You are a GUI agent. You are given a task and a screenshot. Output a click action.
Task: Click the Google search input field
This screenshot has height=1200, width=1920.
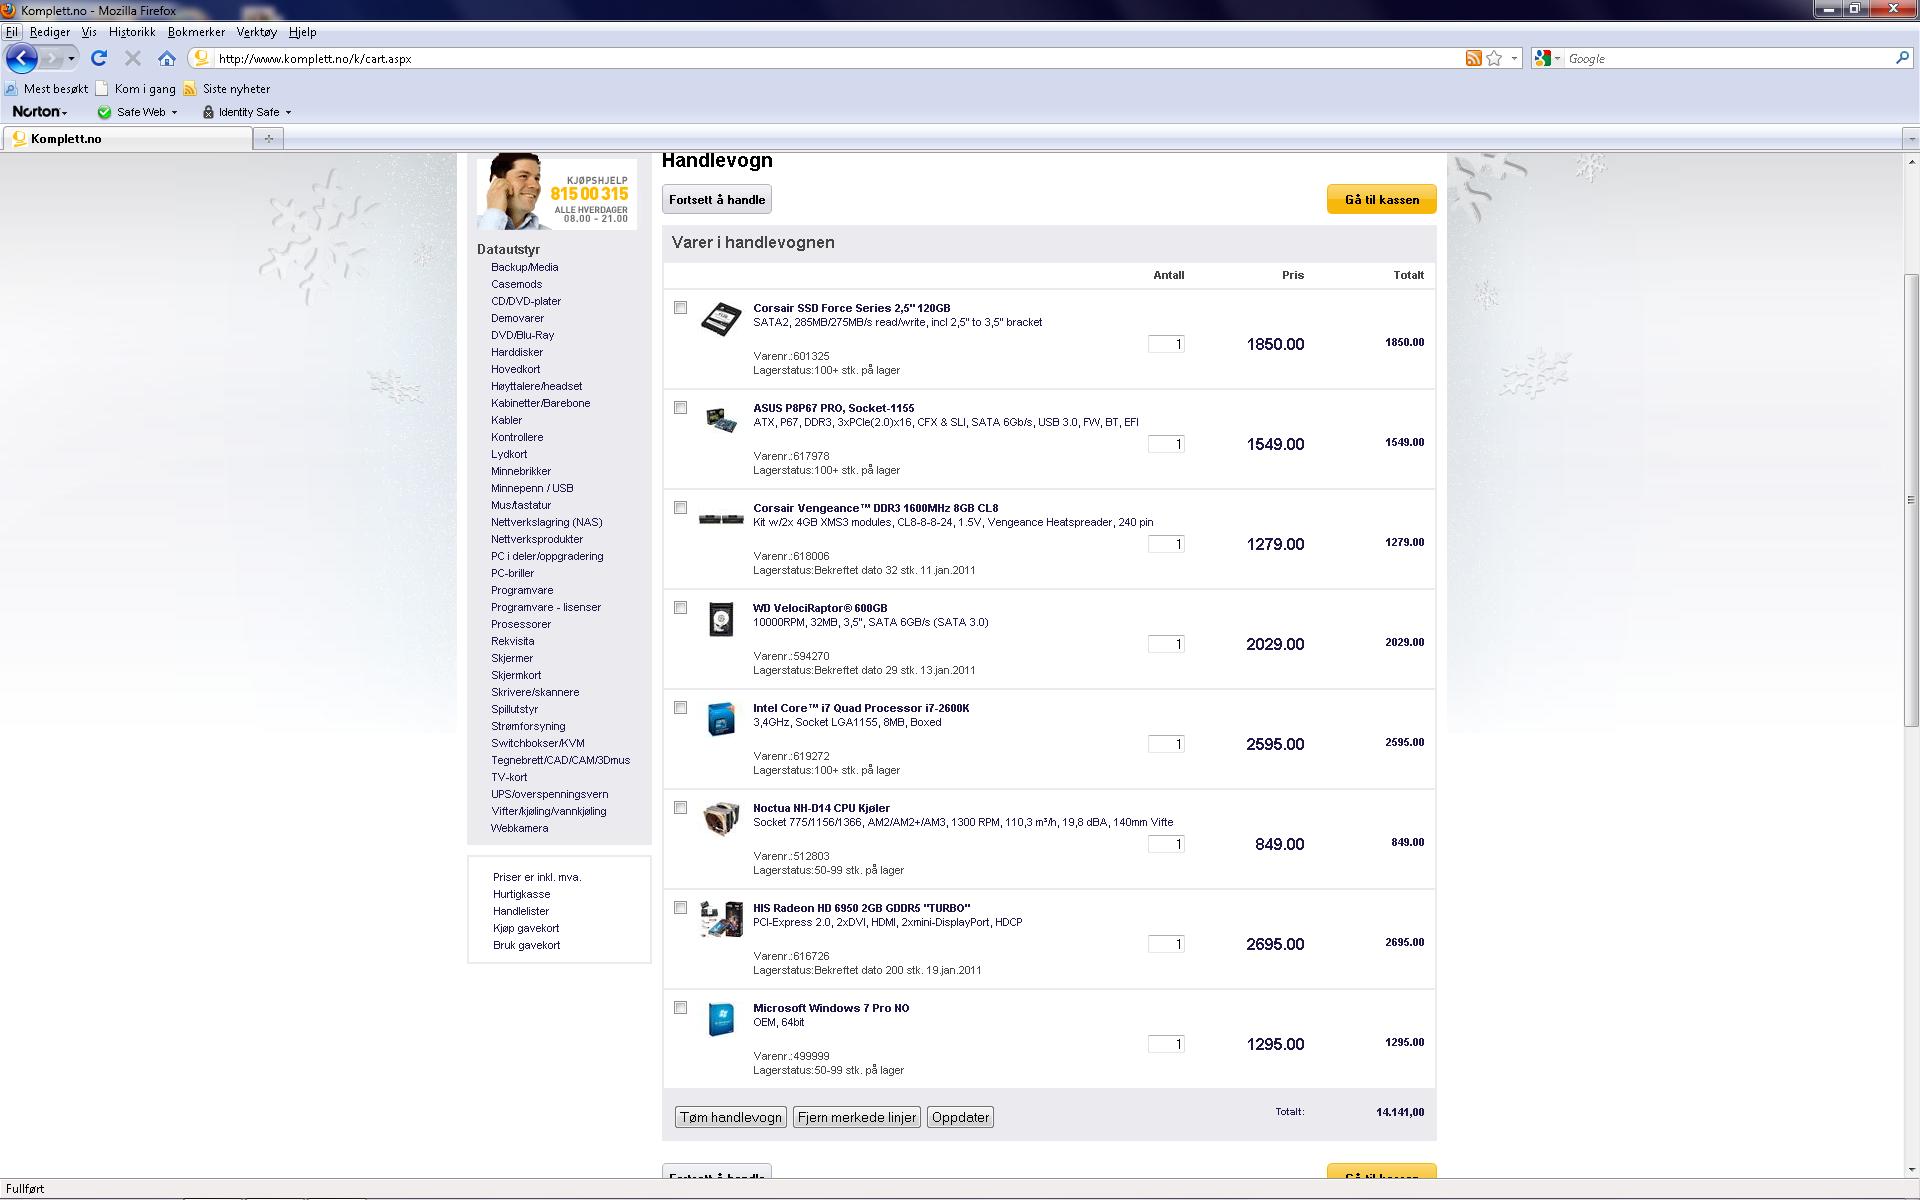1728,58
